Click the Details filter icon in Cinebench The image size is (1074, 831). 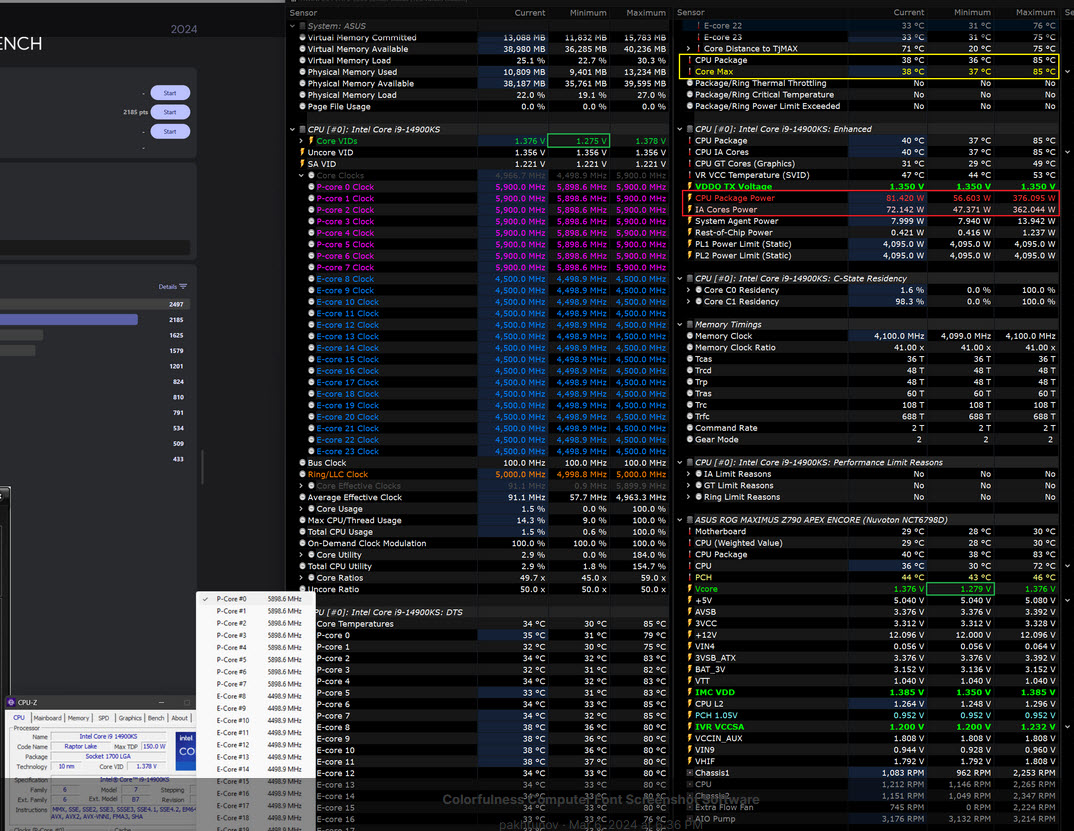pos(183,286)
